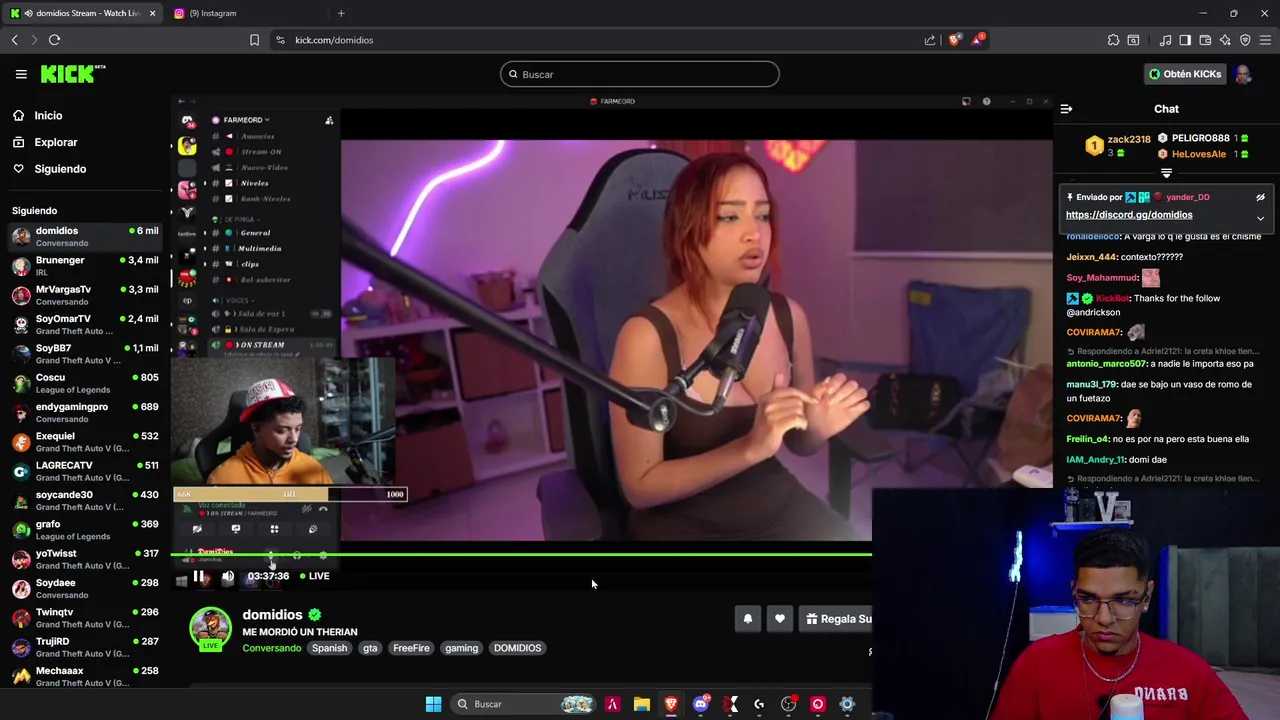Open SoyOmarTV channel in sidebar

85,324
